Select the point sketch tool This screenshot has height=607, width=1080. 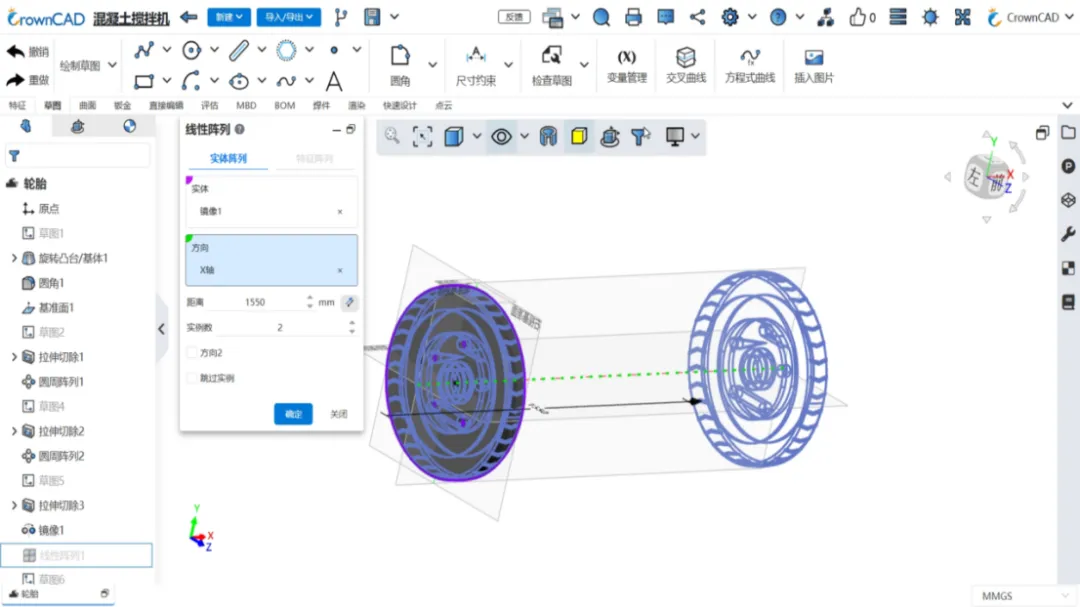tap(334, 50)
